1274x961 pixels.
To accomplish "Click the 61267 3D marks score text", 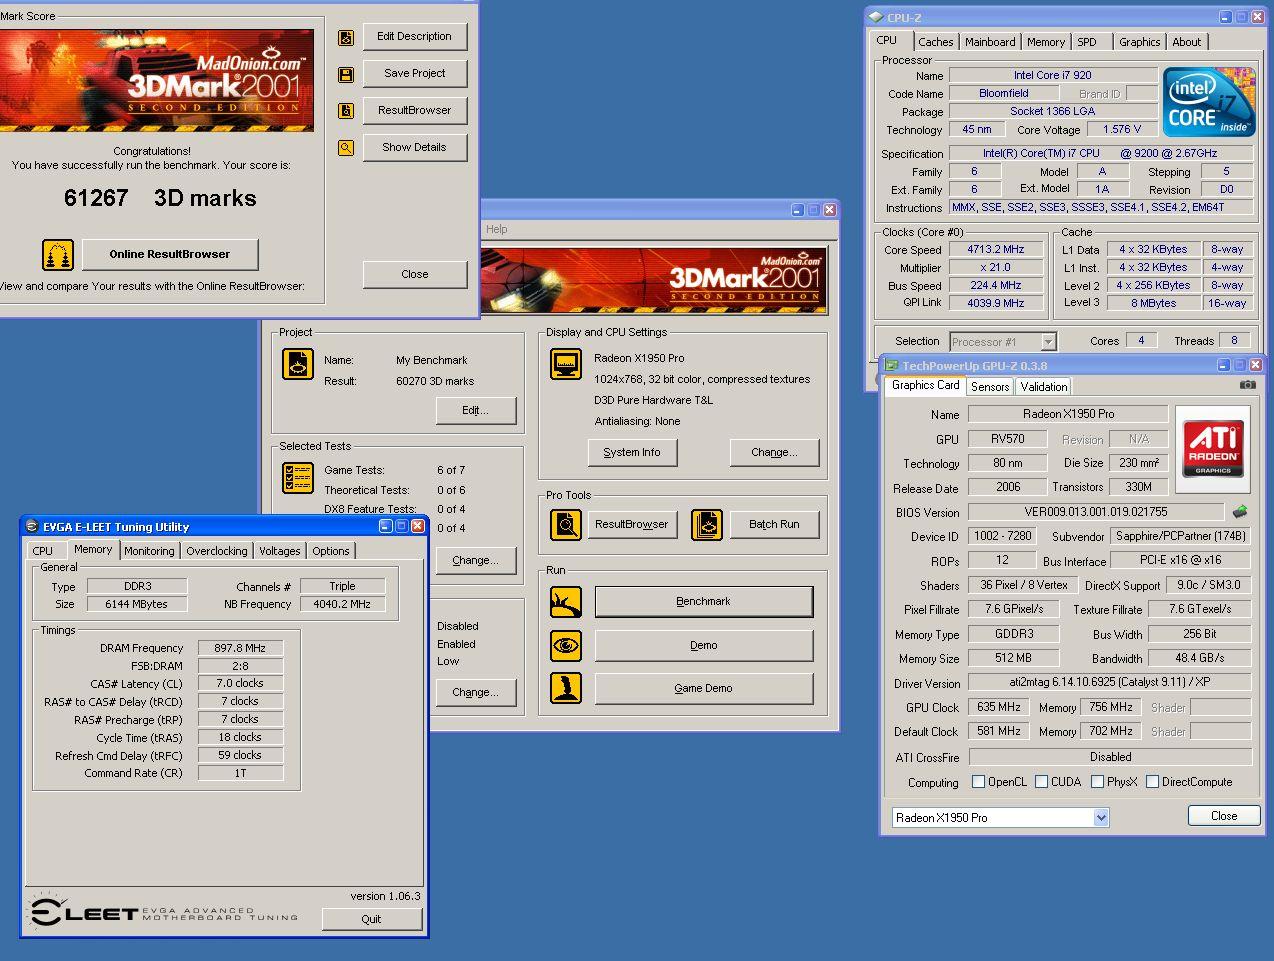I will [x=160, y=198].
